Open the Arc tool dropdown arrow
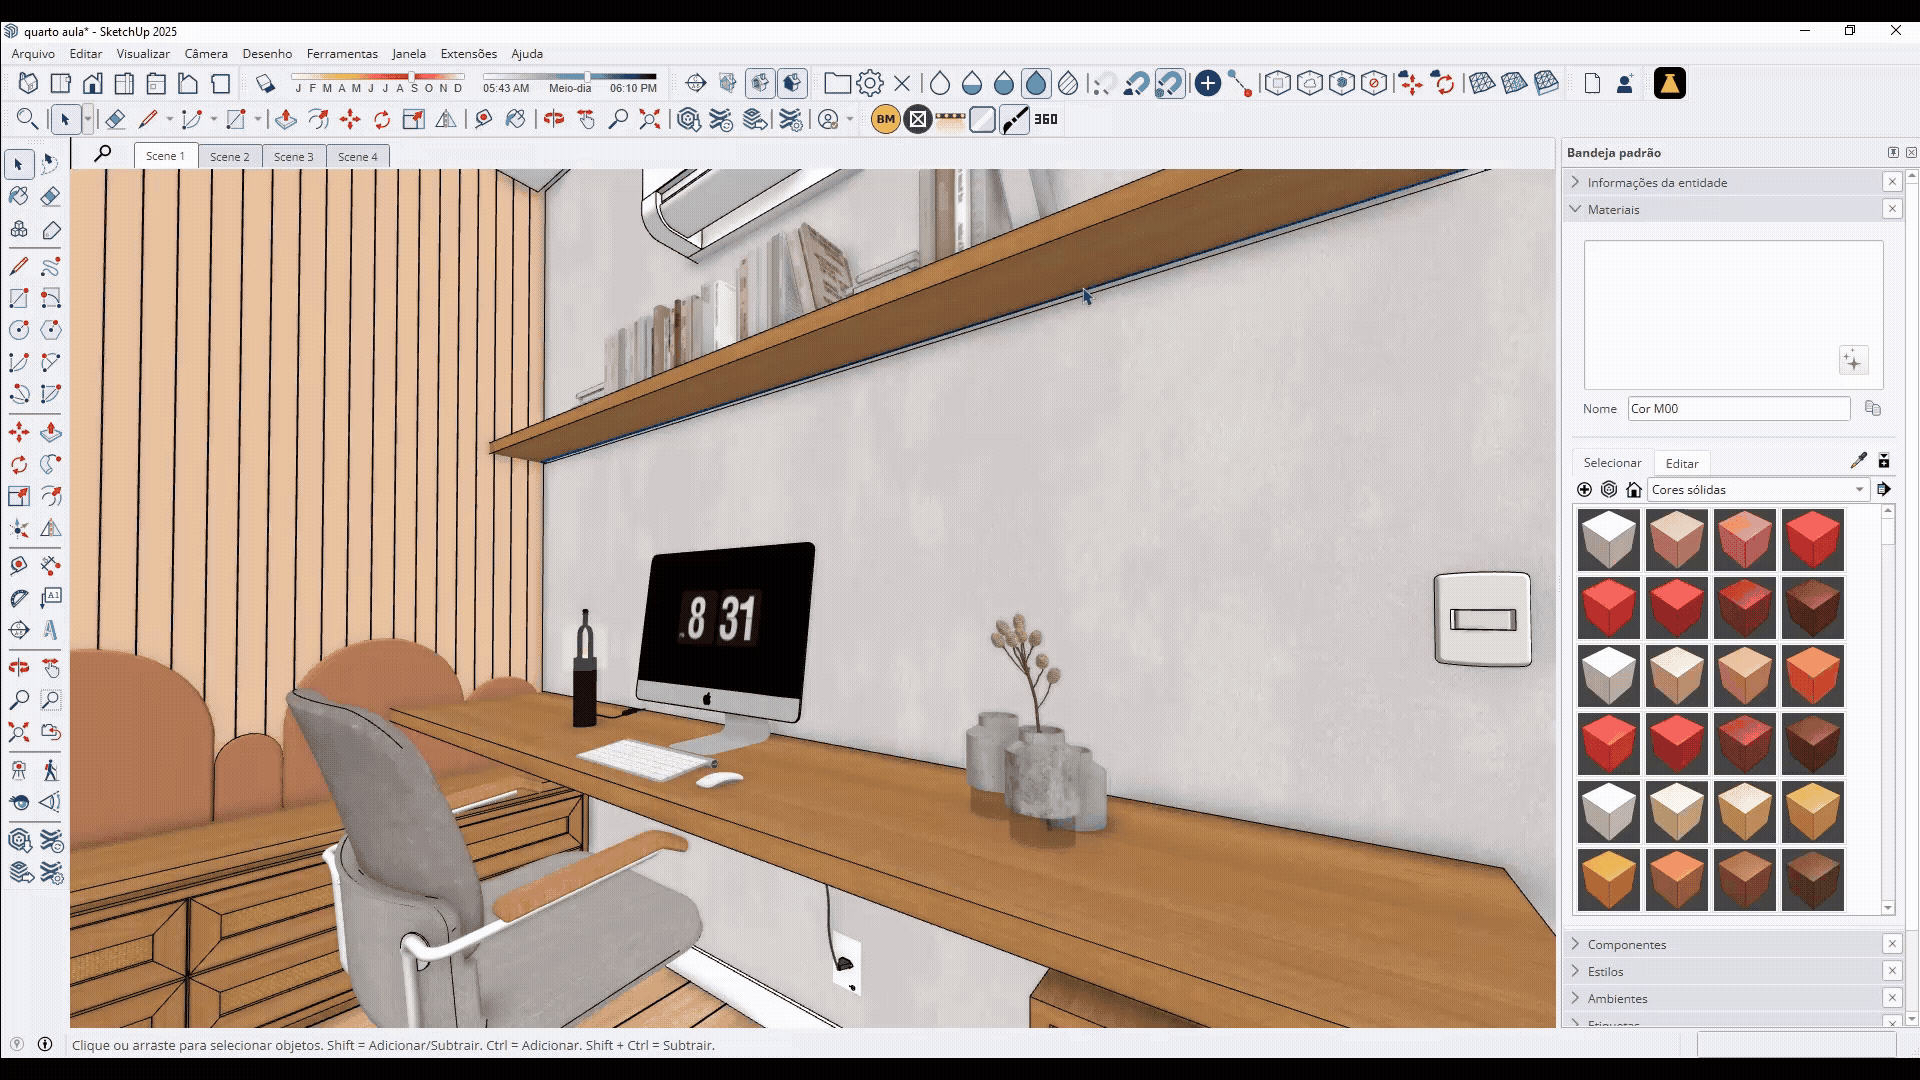The image size is (1920, 1080). tap(213, 120)
